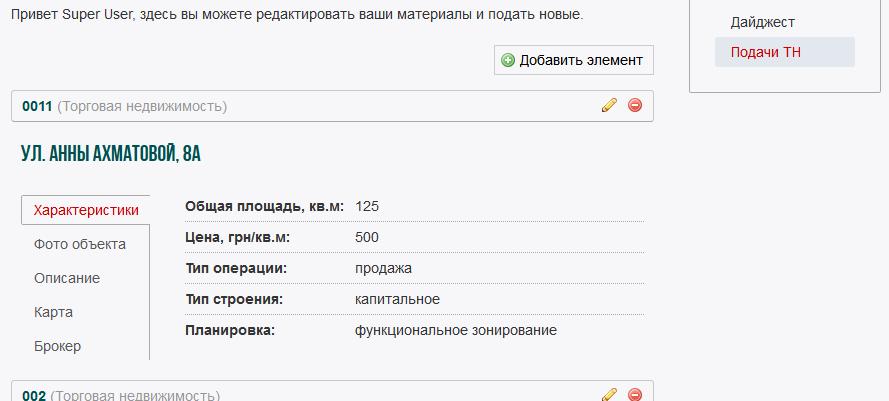Select Подачи ТН in the side menu

tap(765, 52)
